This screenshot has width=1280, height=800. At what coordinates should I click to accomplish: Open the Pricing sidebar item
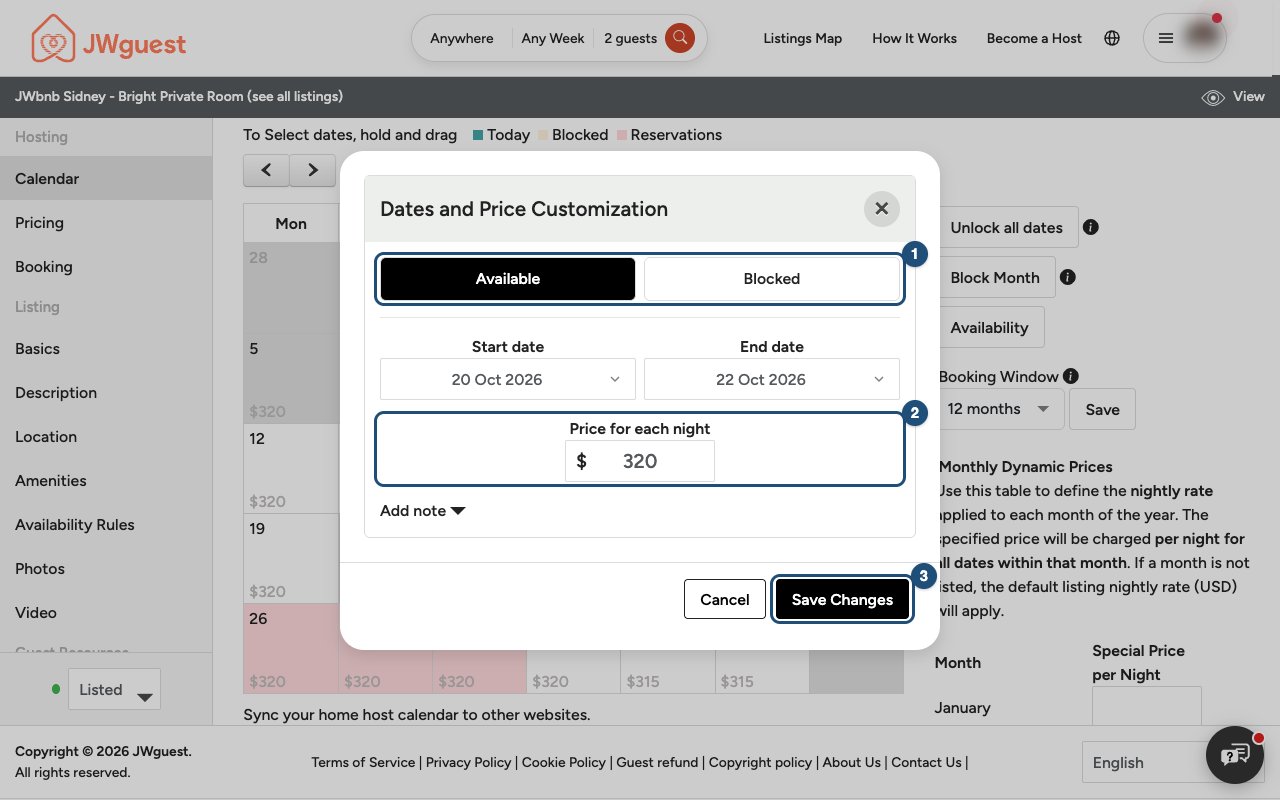[x=106, y=222]
